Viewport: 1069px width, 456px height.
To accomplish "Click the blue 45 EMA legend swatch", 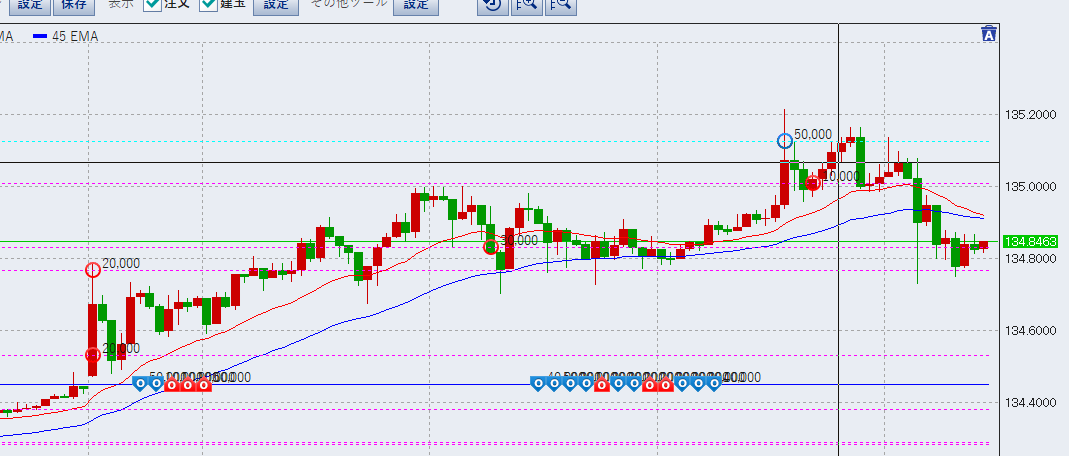I will 40,36.
